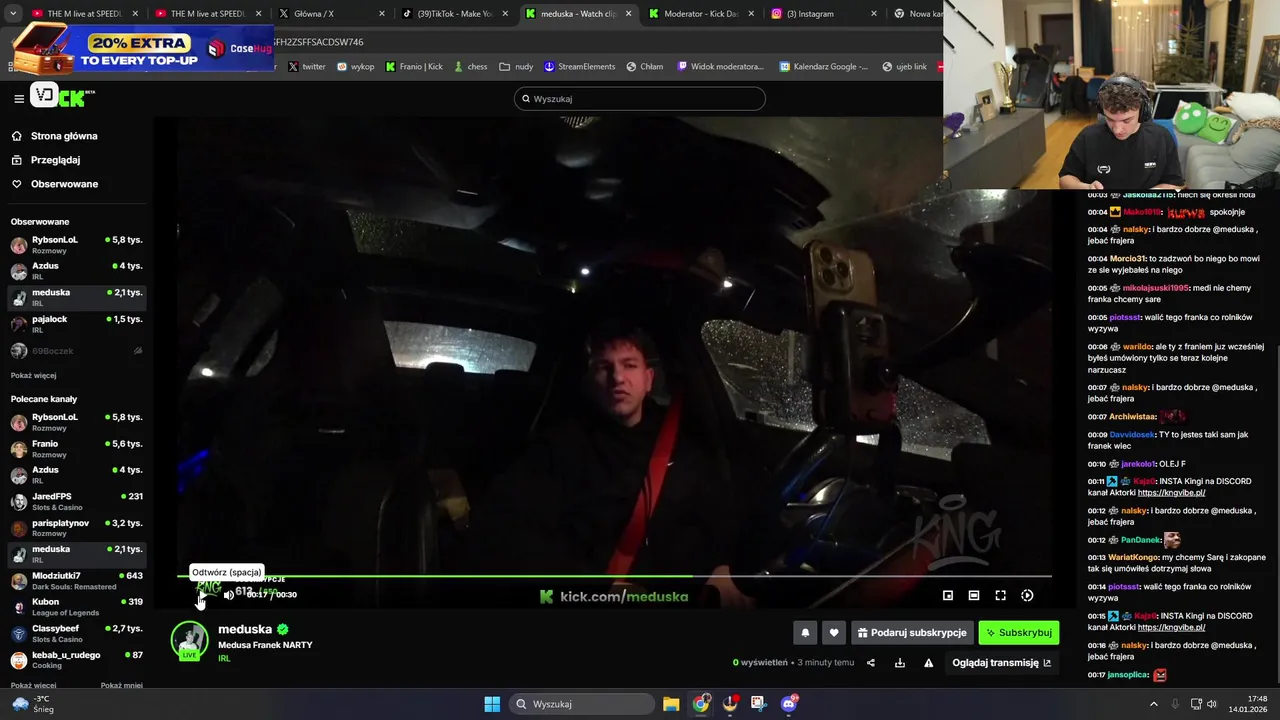Open the chess bookmark
This screenshot has width=1280, height=720.
(x=470, y=66)
